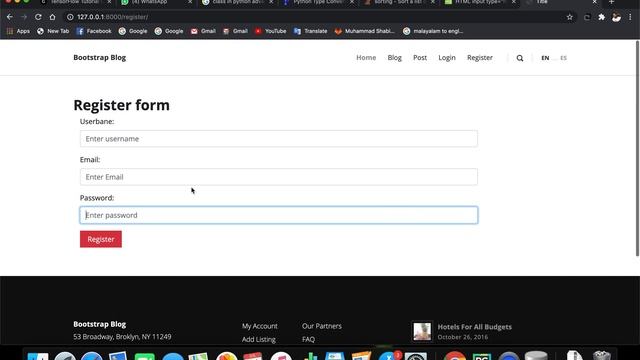Open the browser home page icon
Viewport: 640px width, 360px height.
point(52,17)
